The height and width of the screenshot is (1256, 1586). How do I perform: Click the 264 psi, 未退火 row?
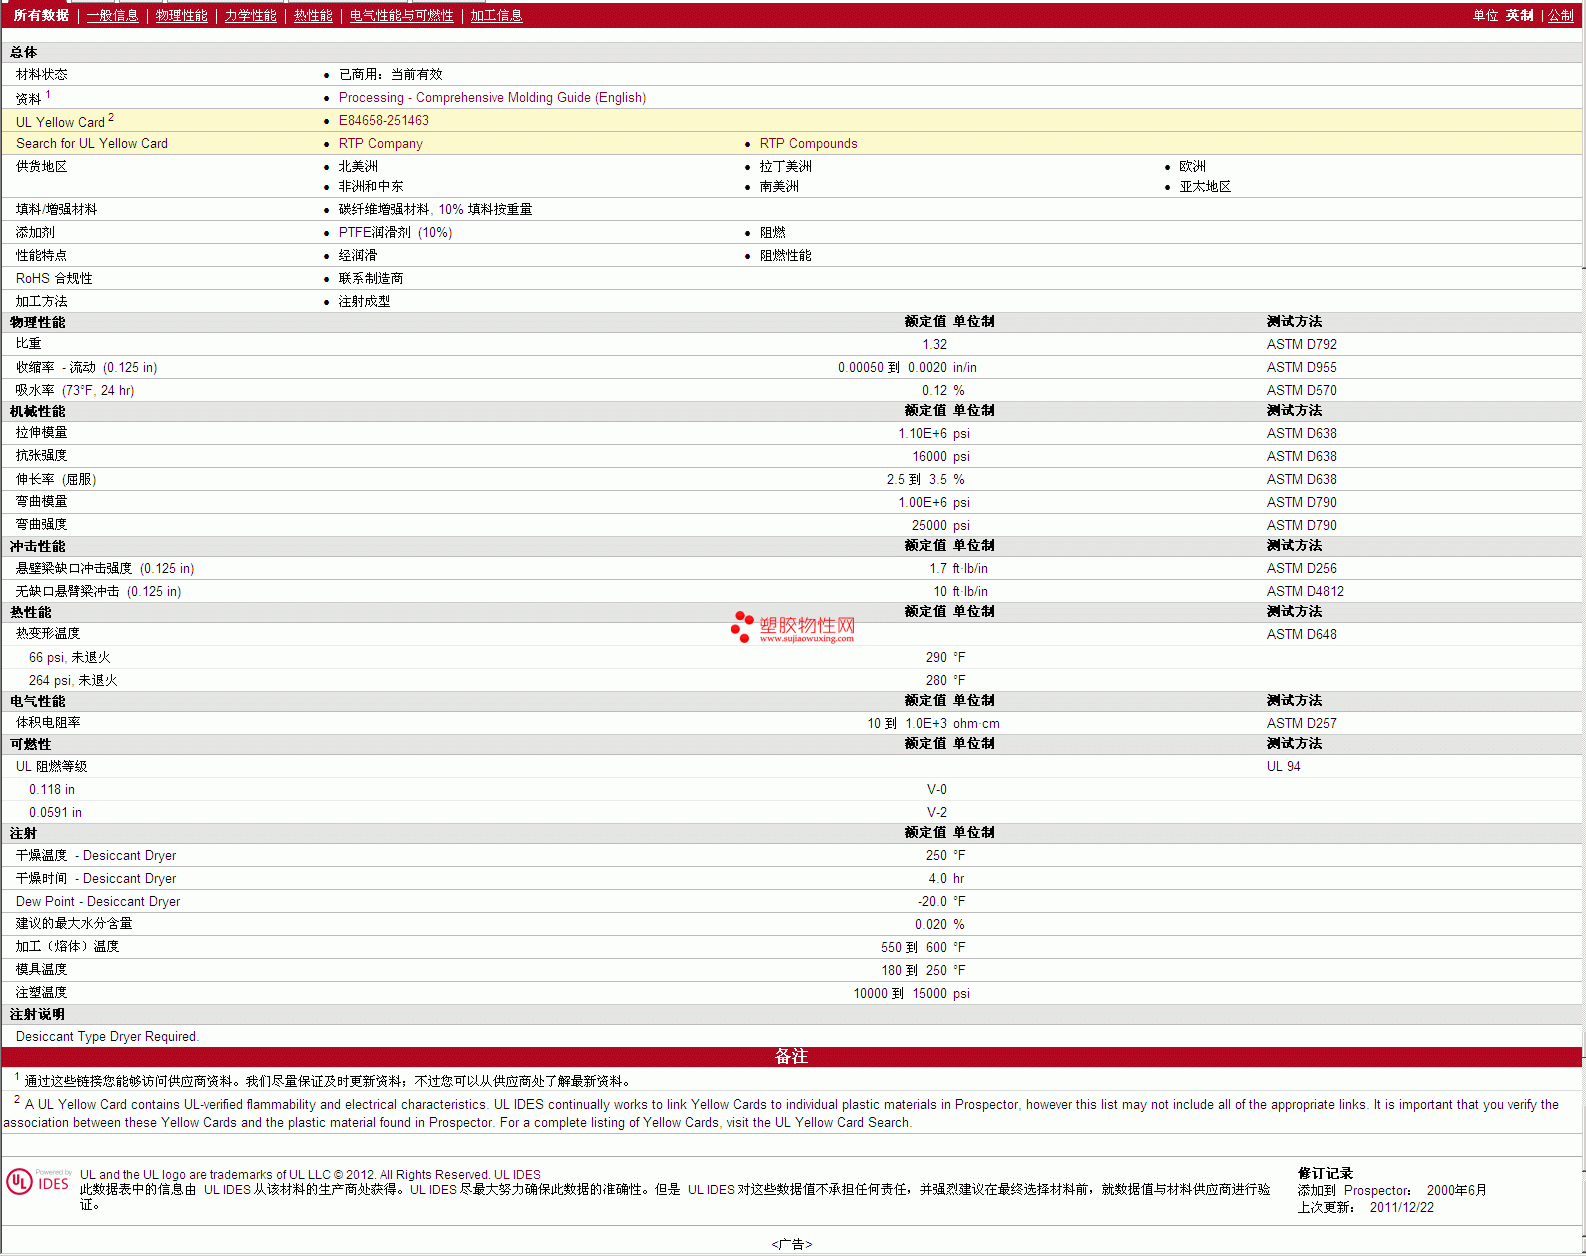[x=792, y=680]
